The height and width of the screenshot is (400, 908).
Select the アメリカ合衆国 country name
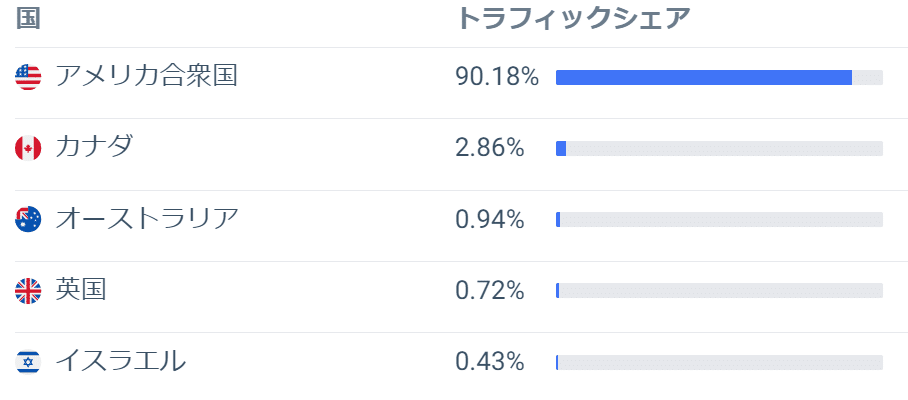(146, 76)
